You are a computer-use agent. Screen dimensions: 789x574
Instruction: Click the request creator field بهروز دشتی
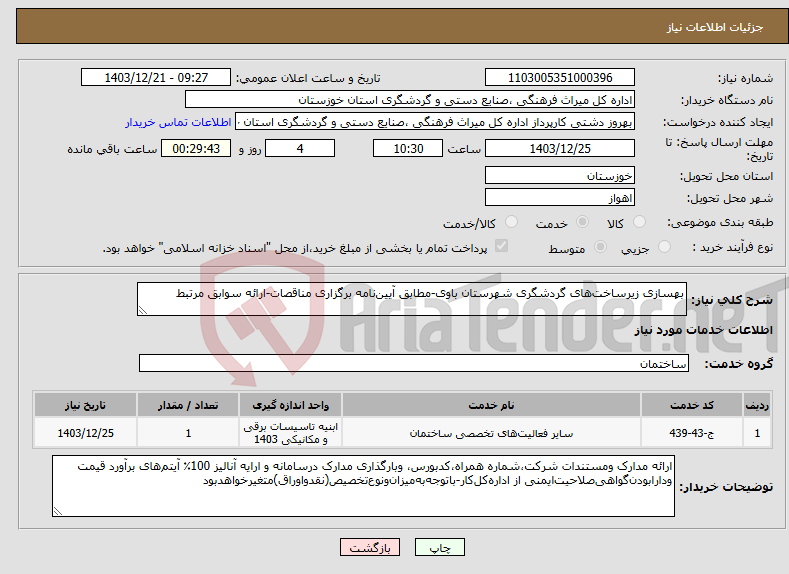tap(435, 122)
